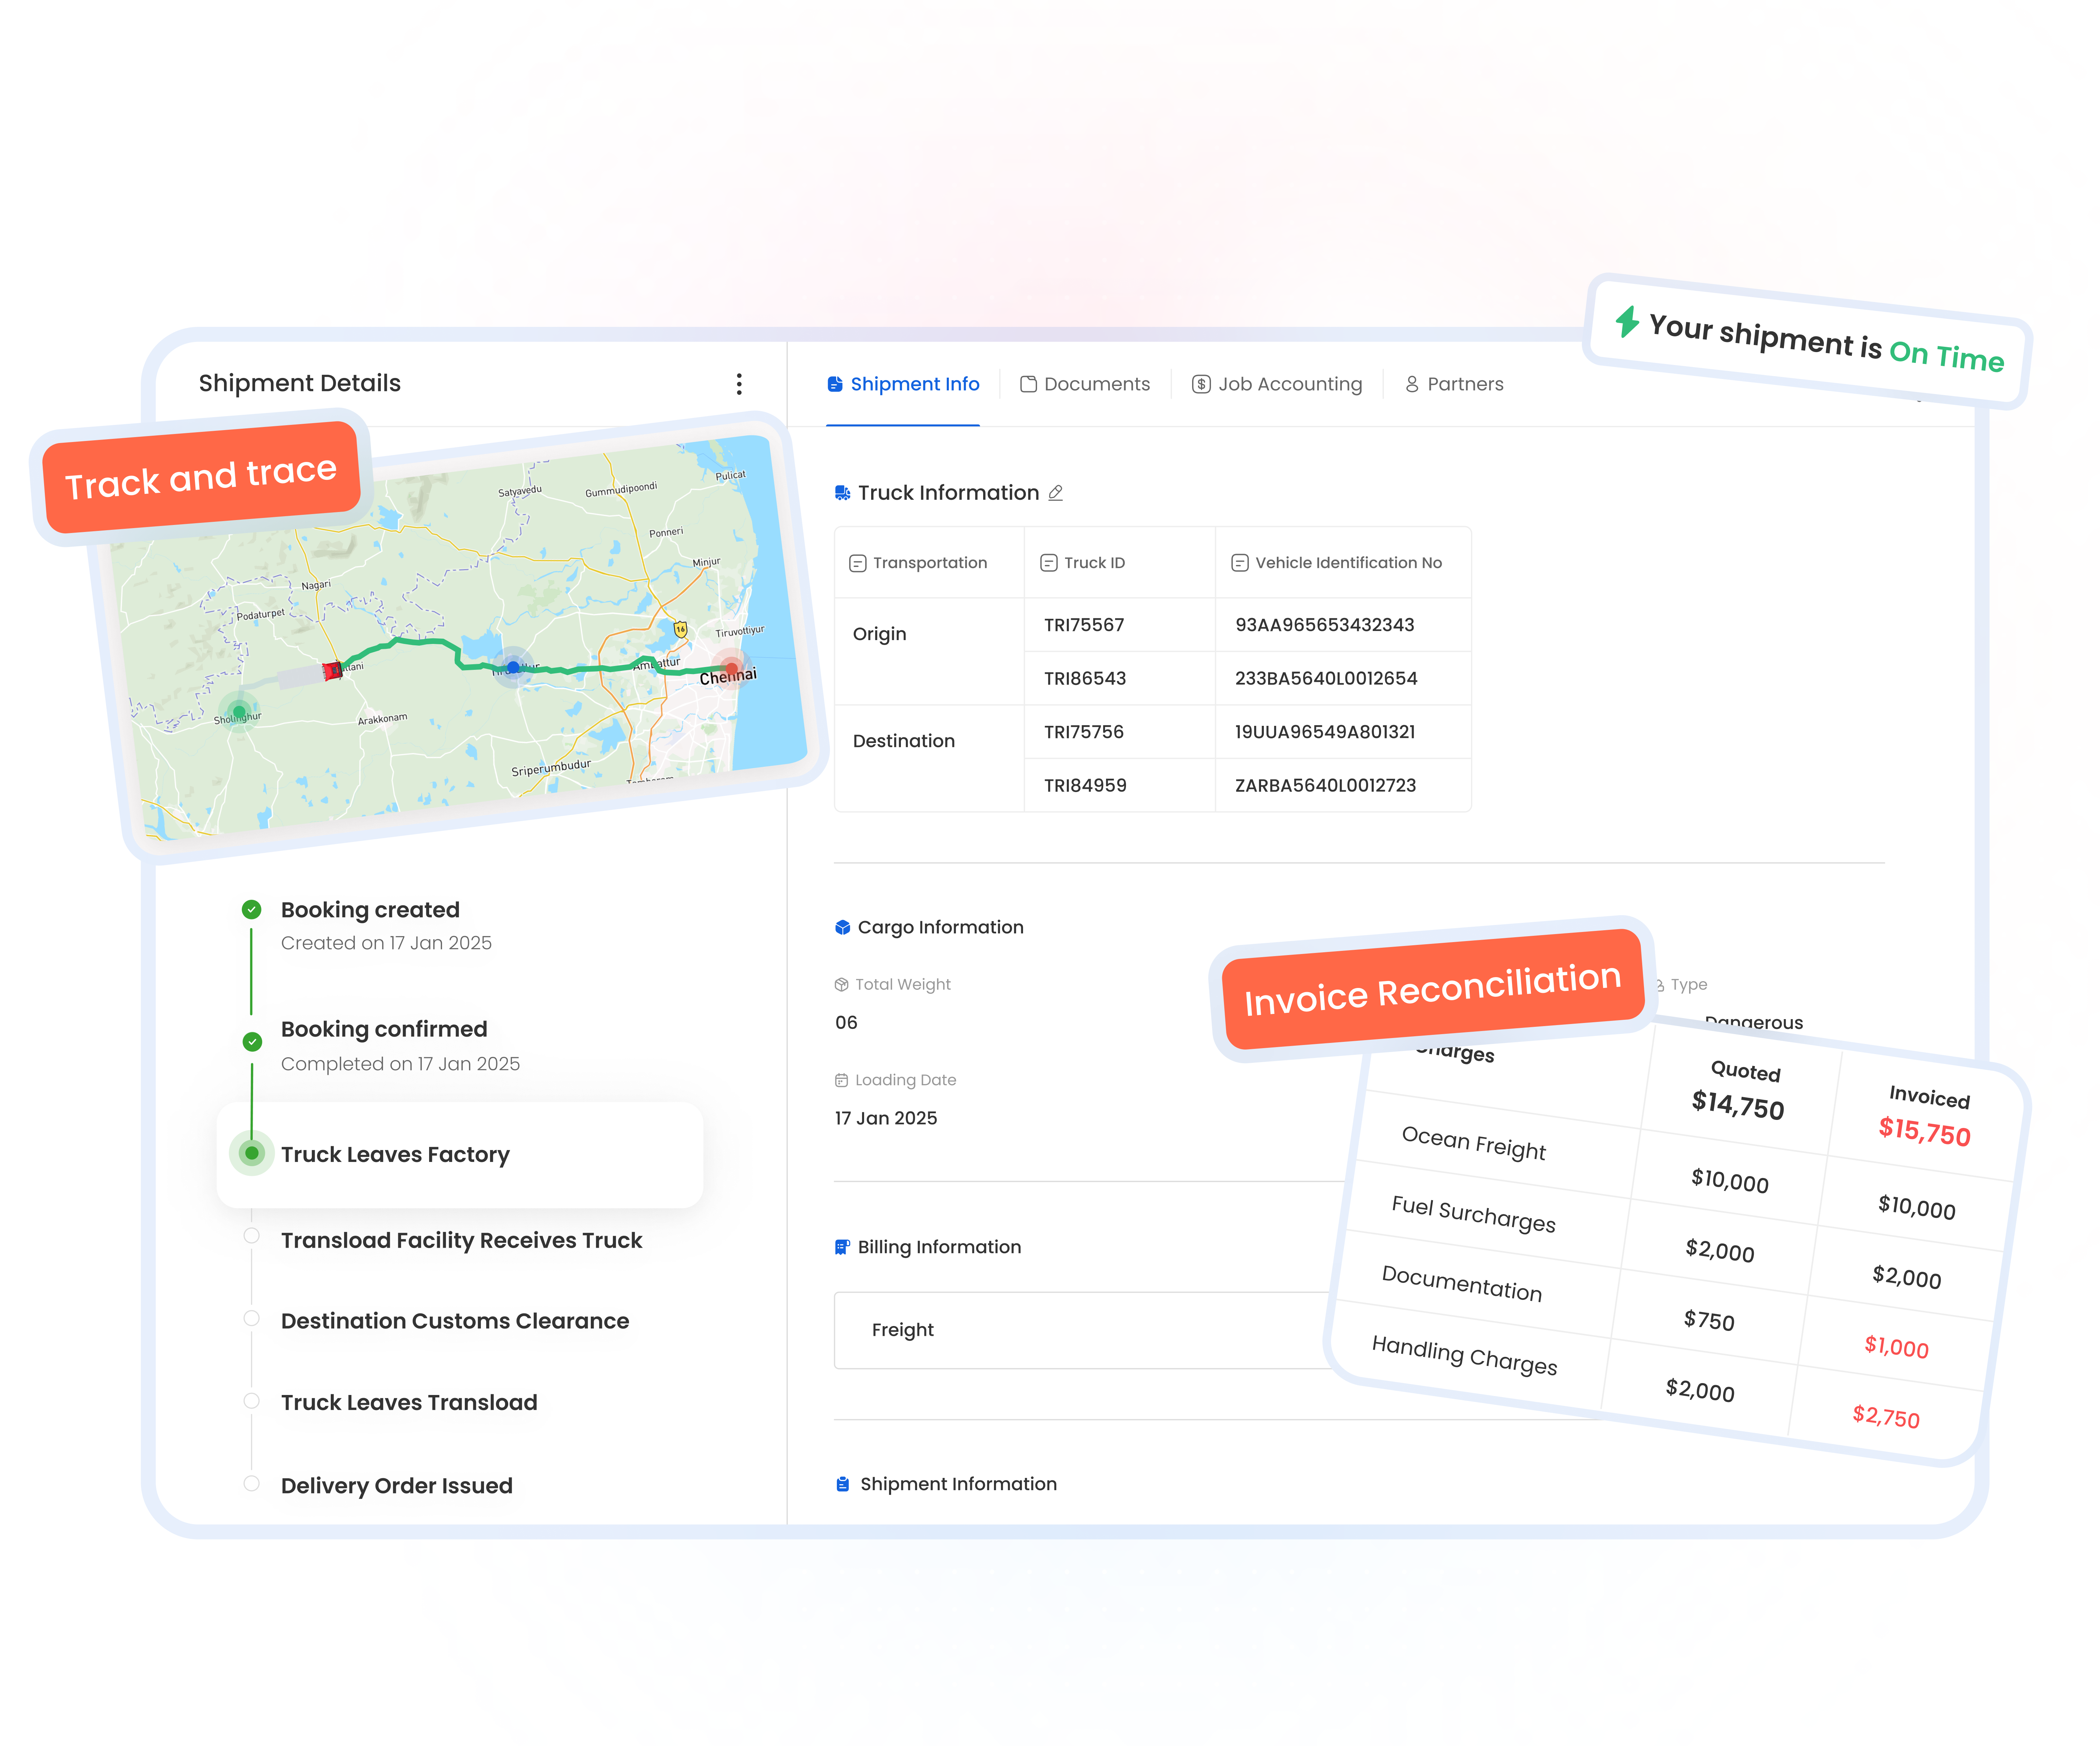The image size is (2100, 1746).
Task: Switch to the Partners tab
Action: tap(1454, 384)
